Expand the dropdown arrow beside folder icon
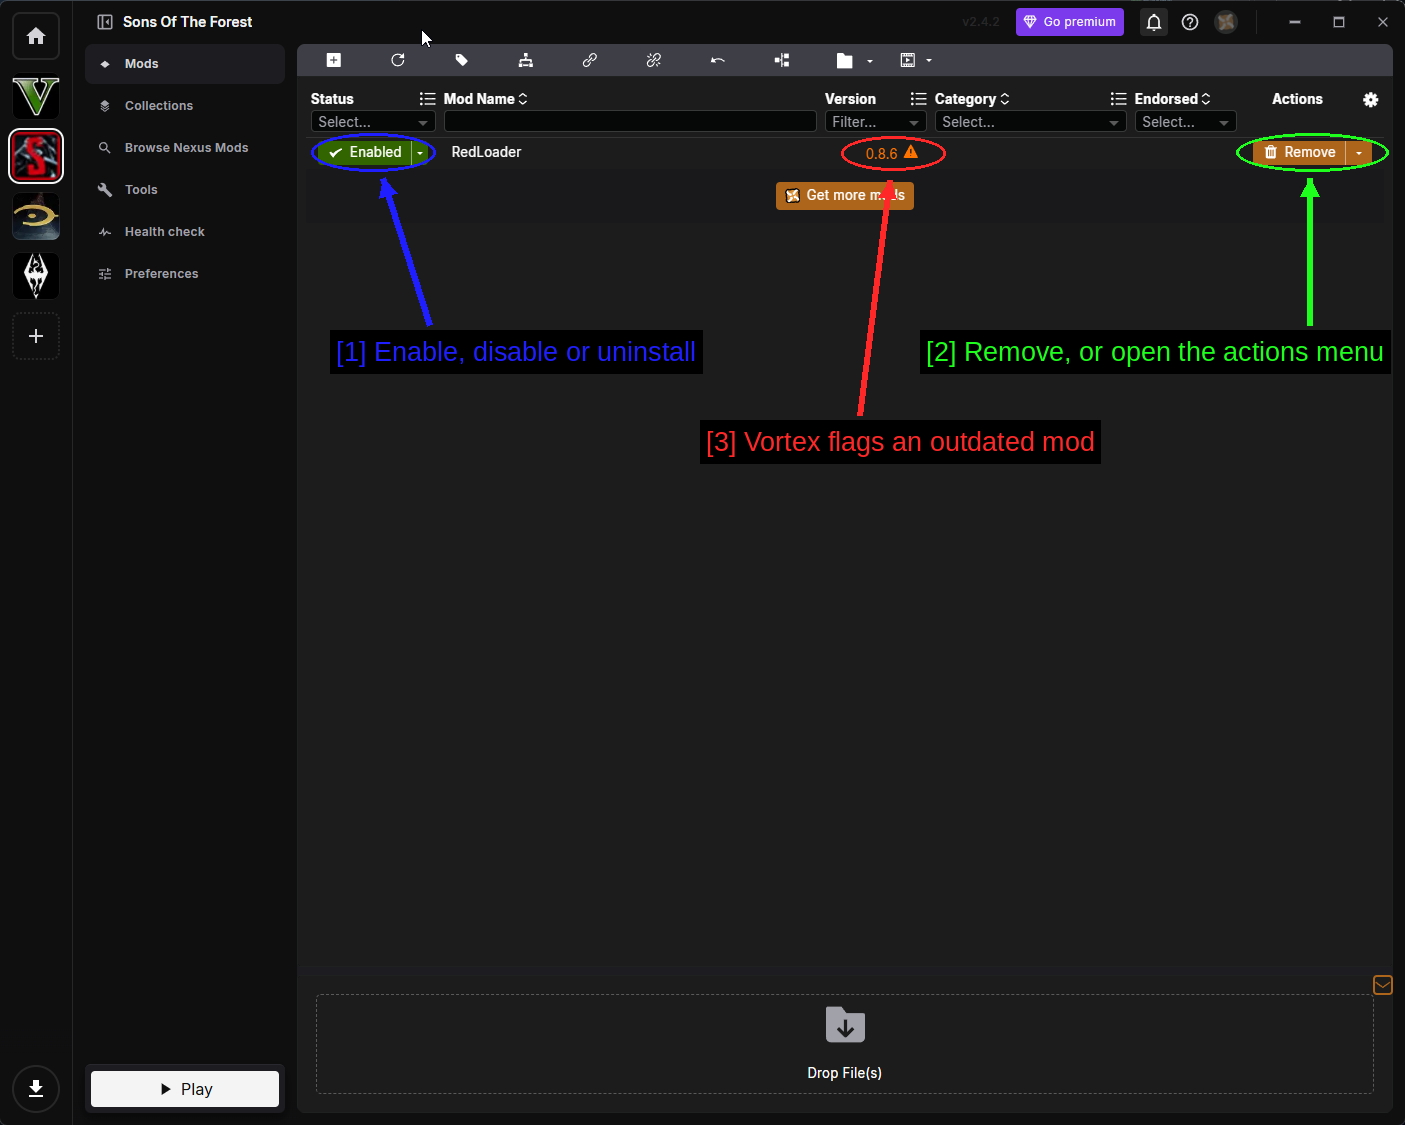 [870, 61]
